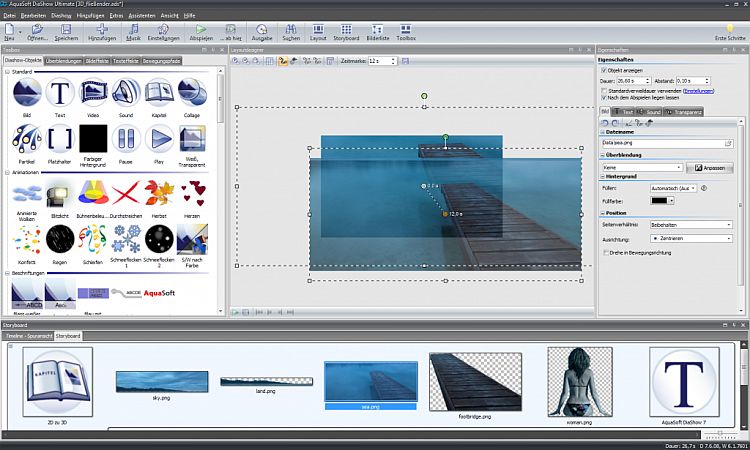
Task: Enable 'Standardverweildauer verwenden' checkbox
Action: (x=602, y=89)
